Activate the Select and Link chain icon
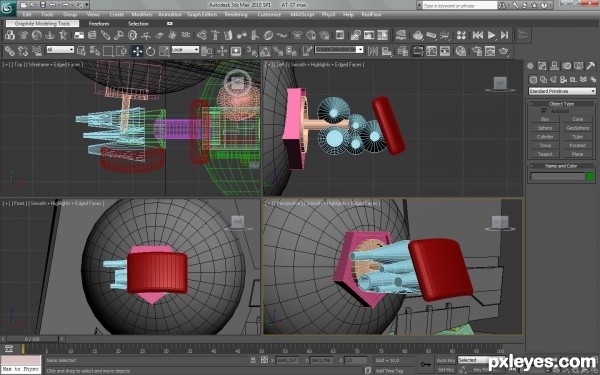Viewport: 600px width, 375px height. [10, 51]
